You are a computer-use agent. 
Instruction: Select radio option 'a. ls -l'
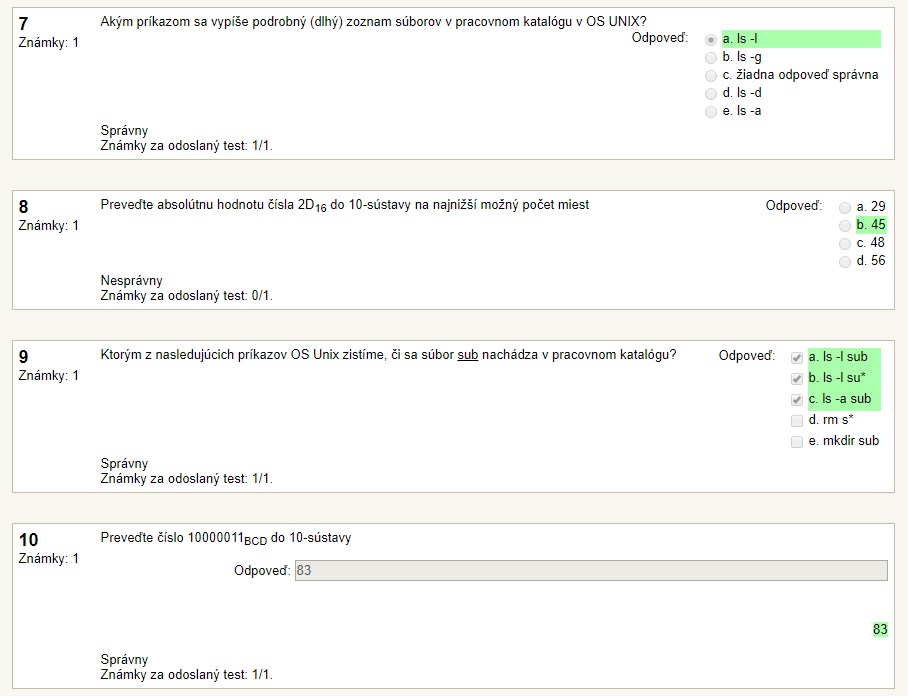point(711,39)
